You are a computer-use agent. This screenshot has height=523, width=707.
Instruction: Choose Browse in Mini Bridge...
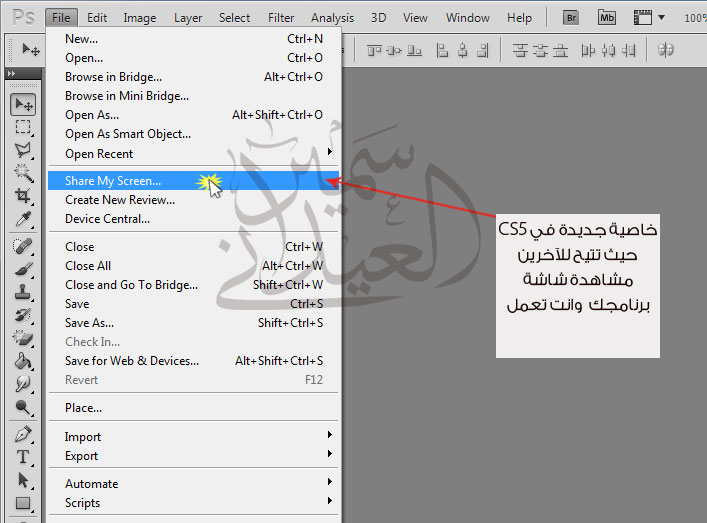[x=193, y=96]
